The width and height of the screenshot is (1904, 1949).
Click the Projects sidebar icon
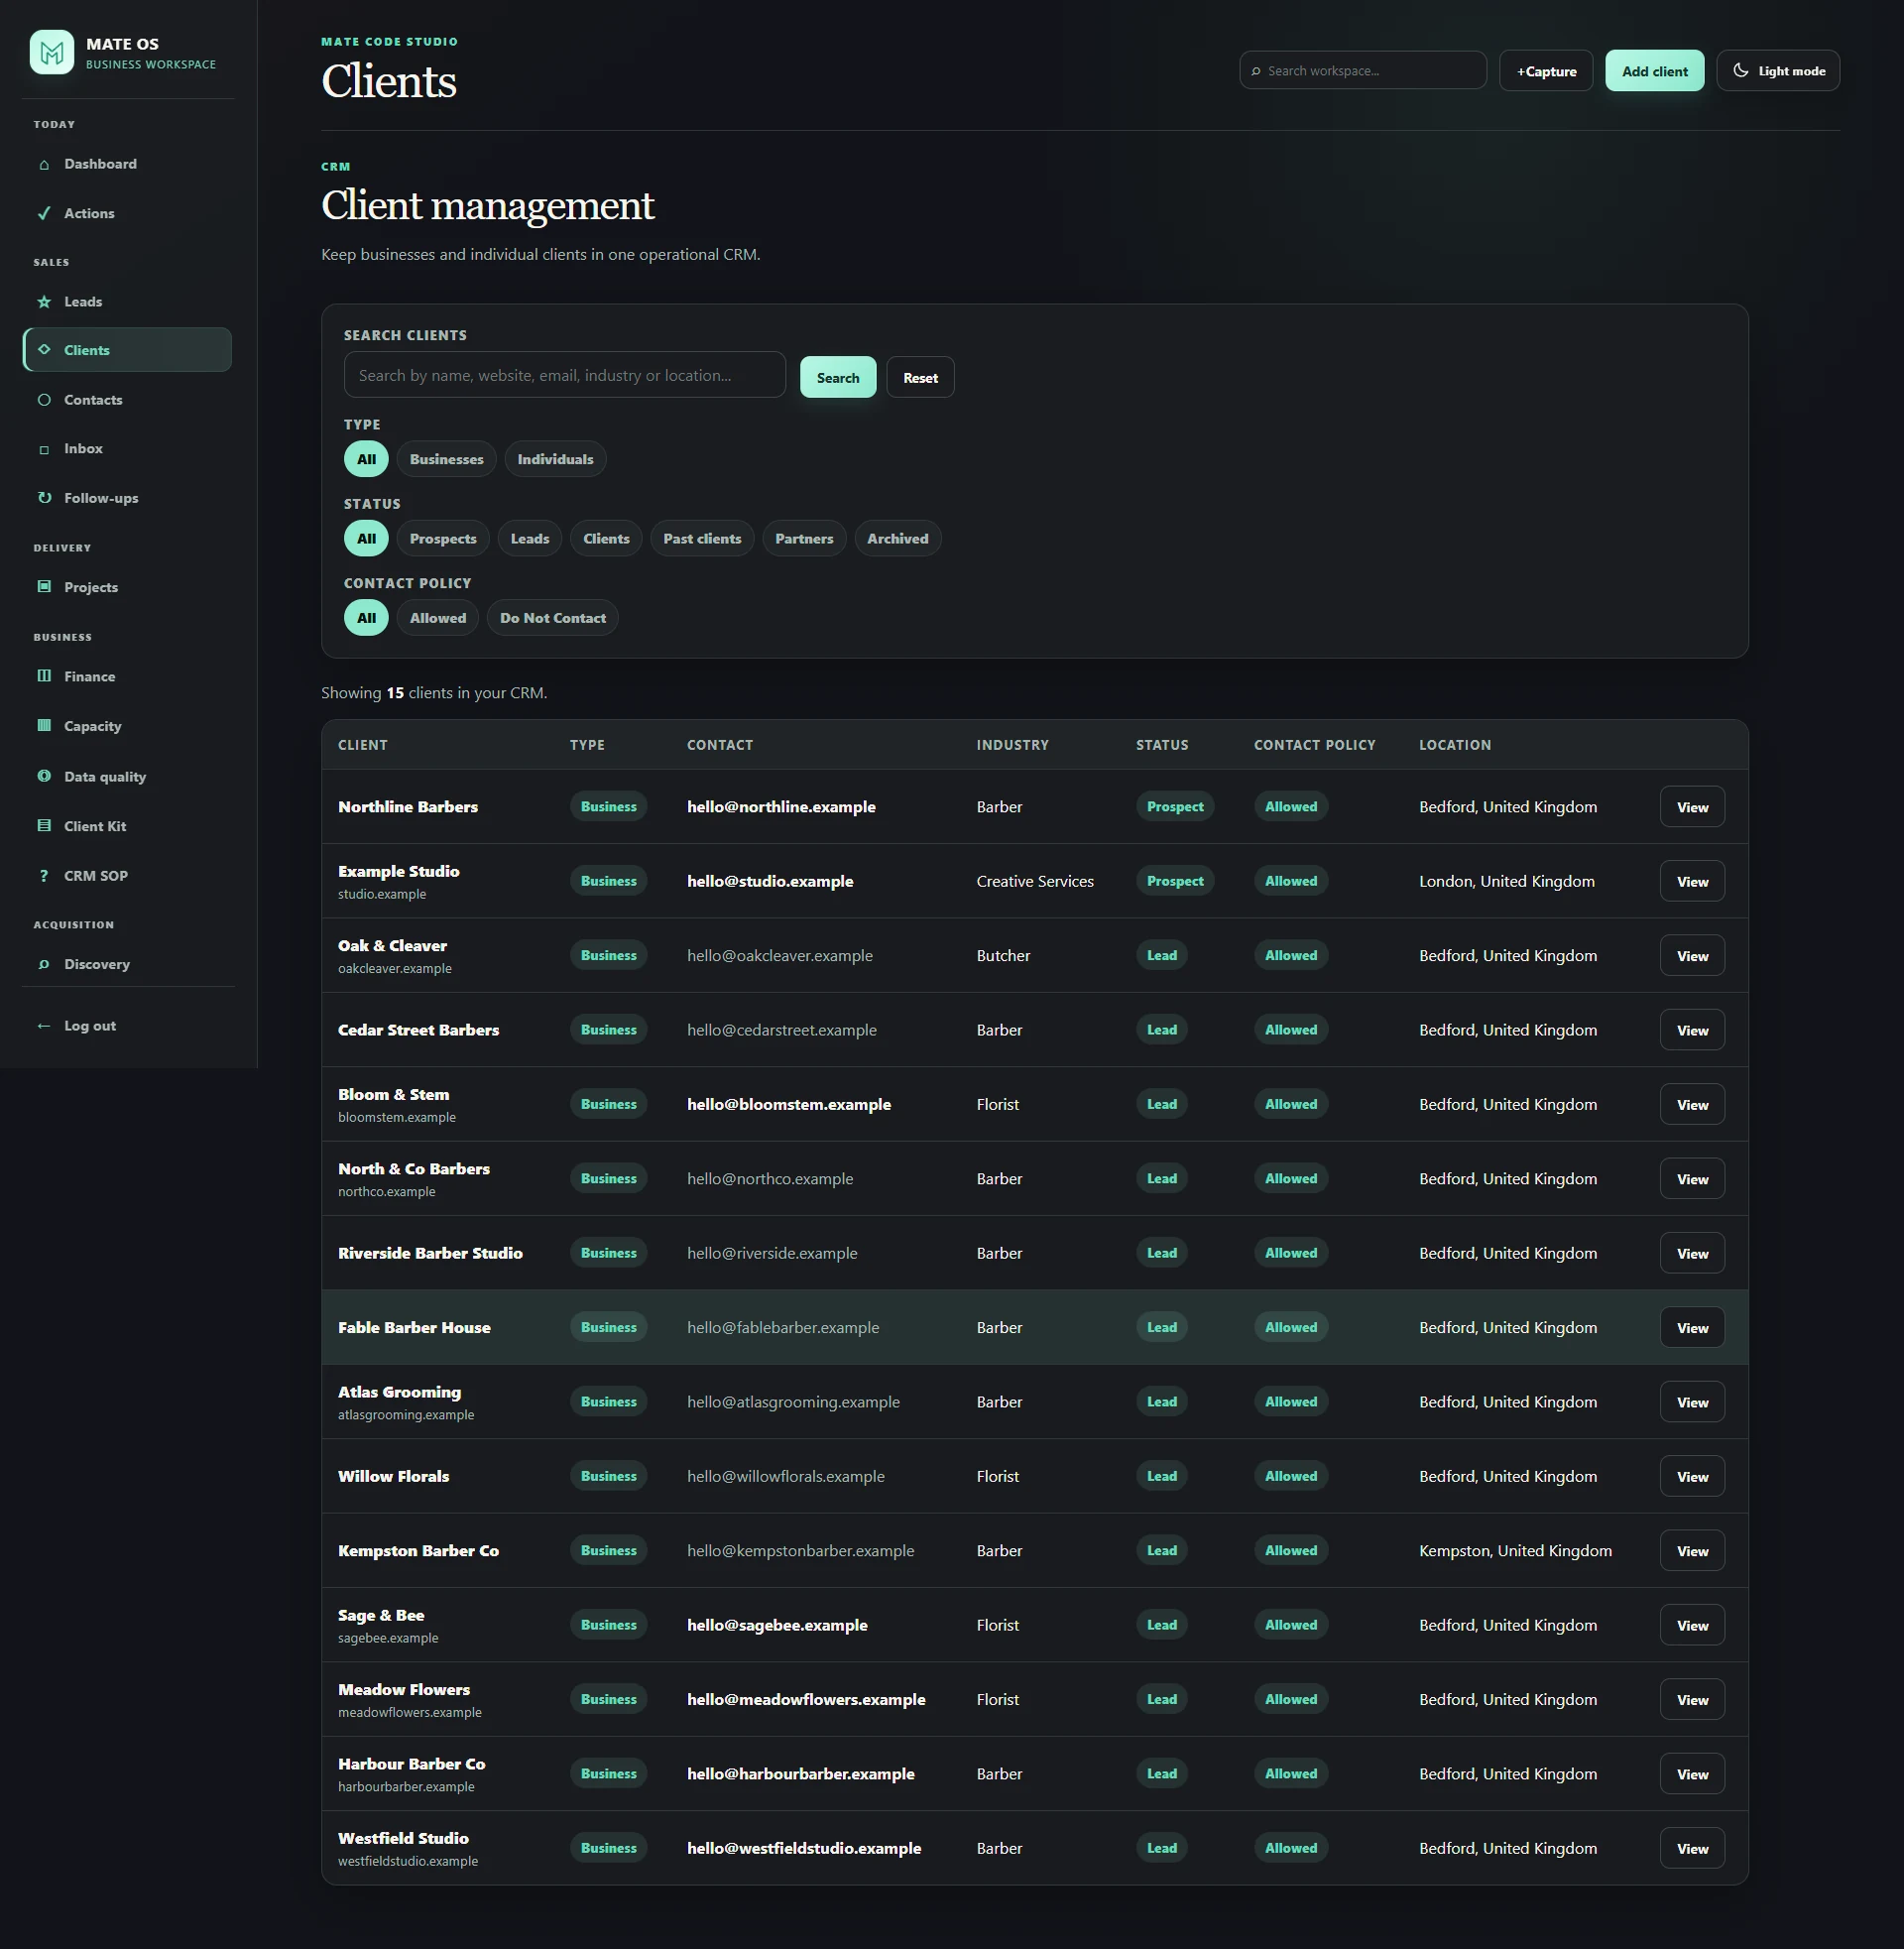tap(44, 587)
